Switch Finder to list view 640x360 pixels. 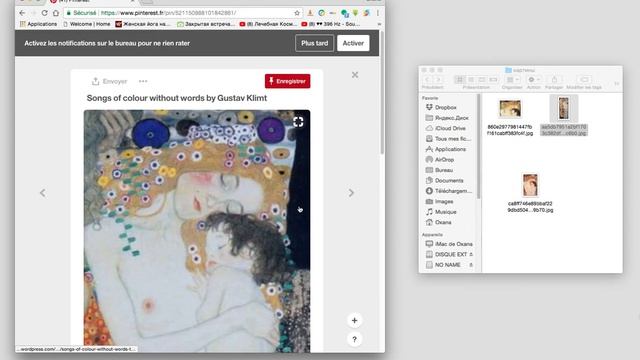click(471, 80)
